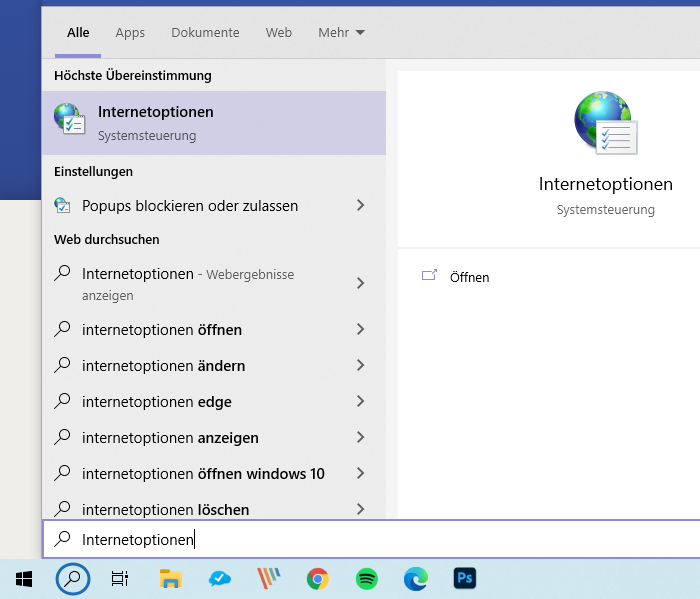Open Task View on the taskbar

click(x=120, y=579)
